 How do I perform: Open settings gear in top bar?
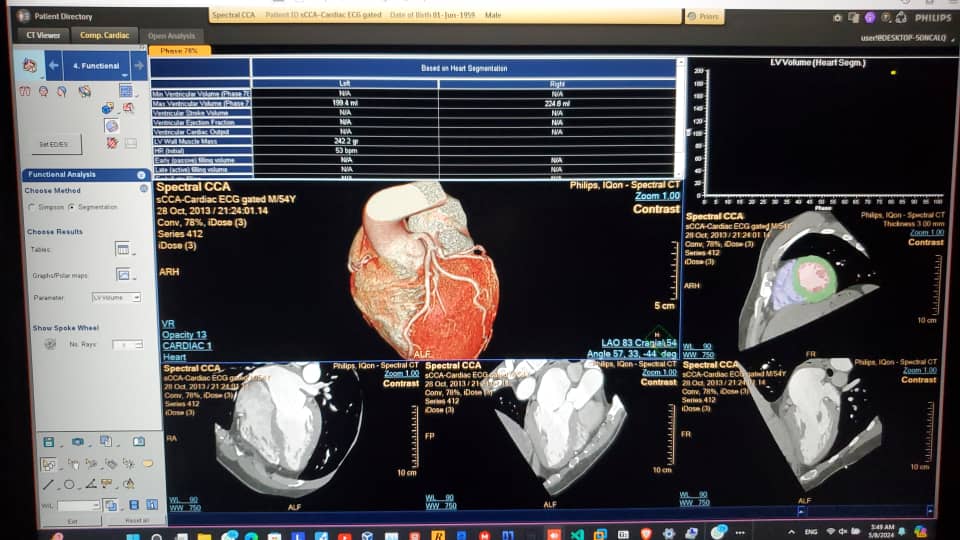[837, 18]
